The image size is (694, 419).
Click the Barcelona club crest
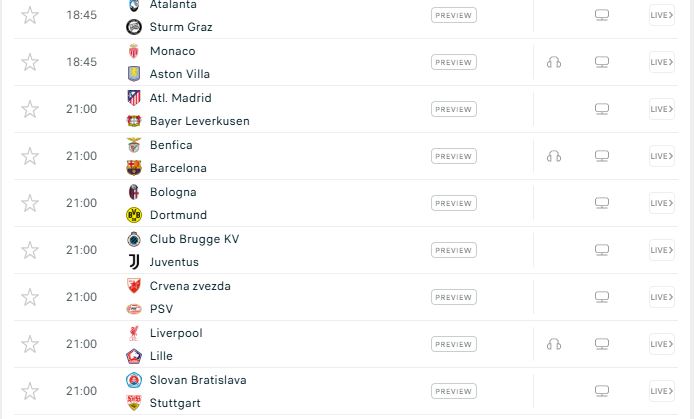(x=134, y=168)
